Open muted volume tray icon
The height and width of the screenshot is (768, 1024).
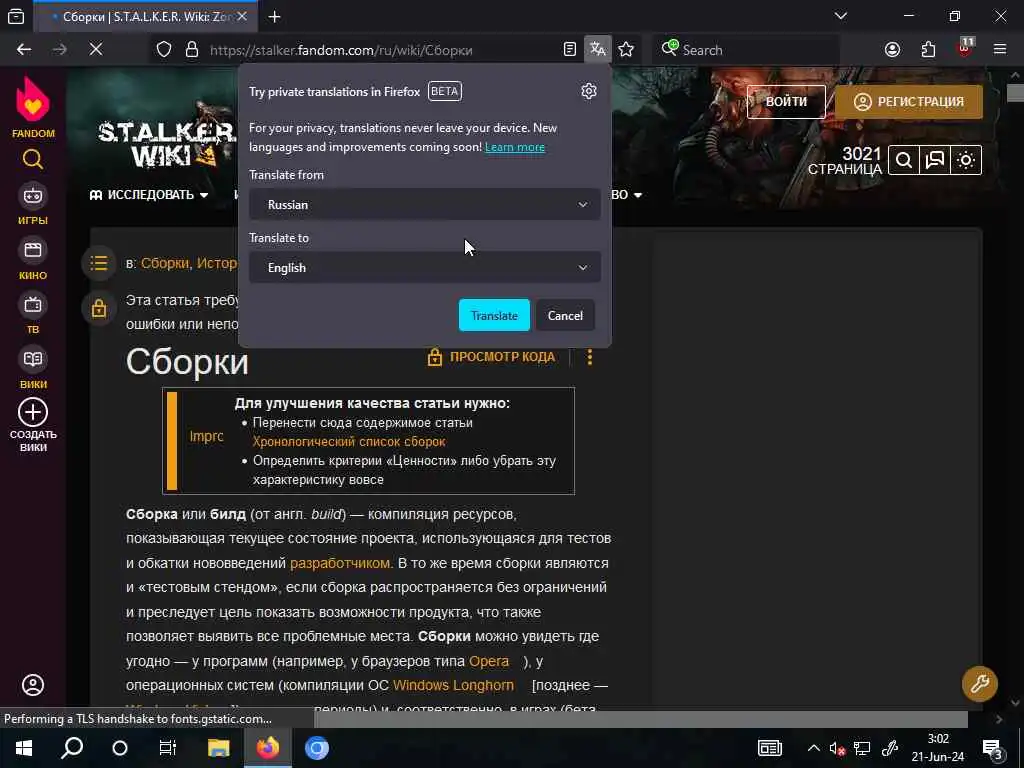click(x=837, y=748)
